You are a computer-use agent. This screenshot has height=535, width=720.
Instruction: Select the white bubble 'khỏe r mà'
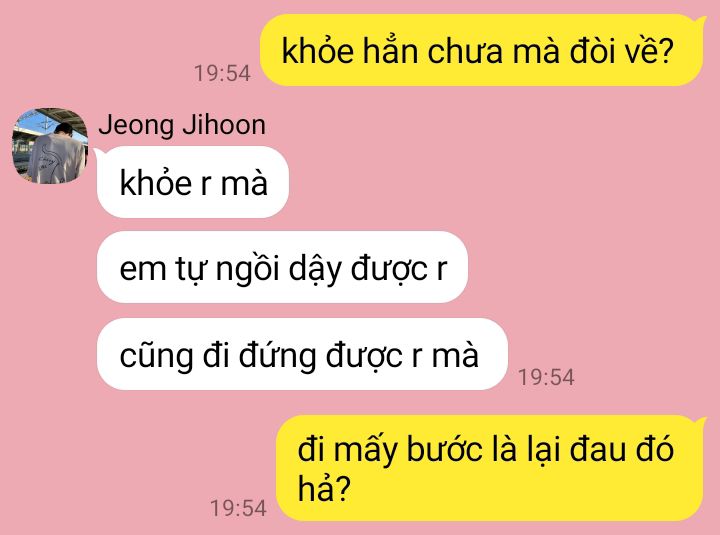click(x=193, y=182)
